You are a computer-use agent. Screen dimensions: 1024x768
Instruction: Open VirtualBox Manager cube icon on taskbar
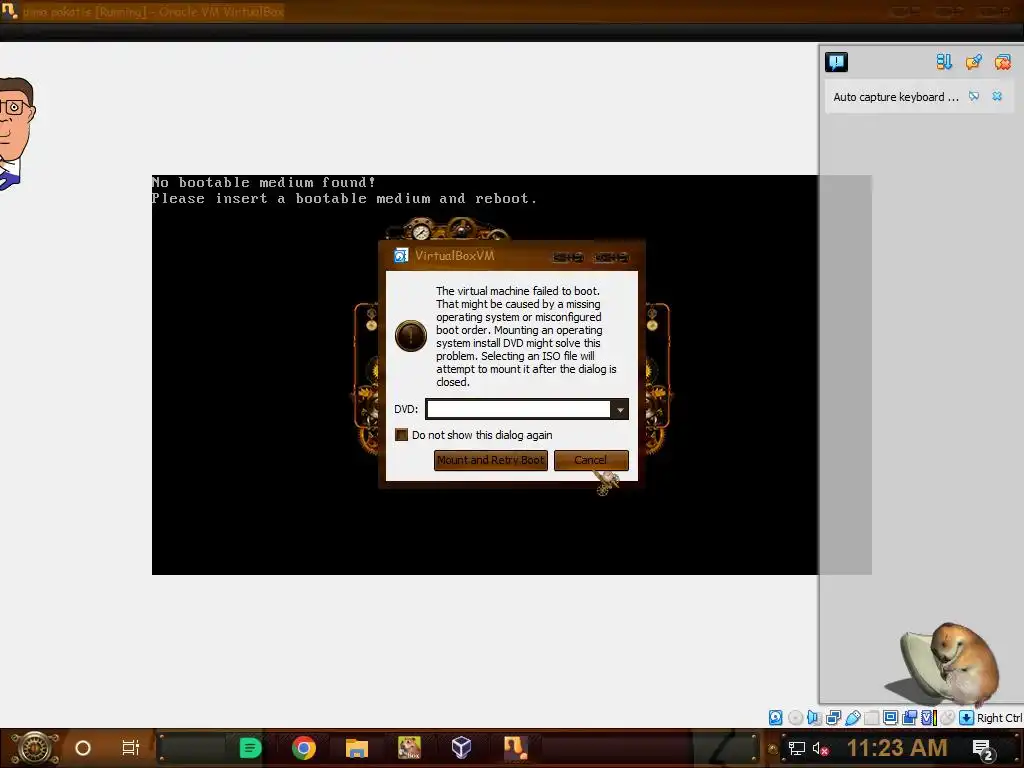(462, 748)
